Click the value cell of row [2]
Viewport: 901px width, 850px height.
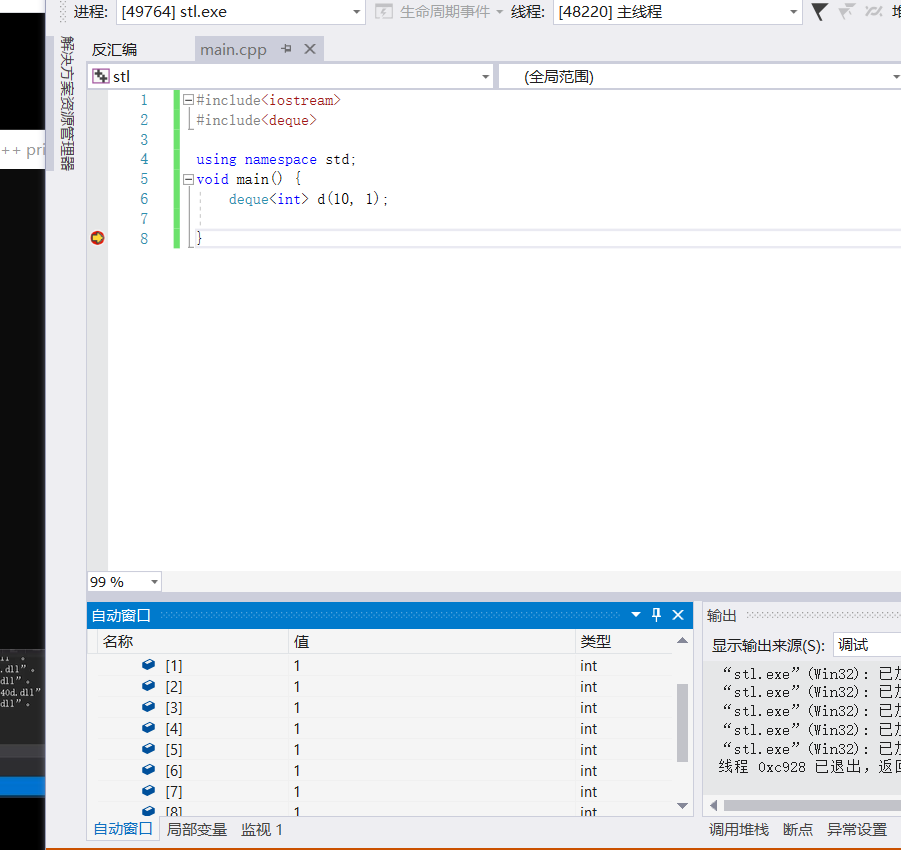click(432, 686)
